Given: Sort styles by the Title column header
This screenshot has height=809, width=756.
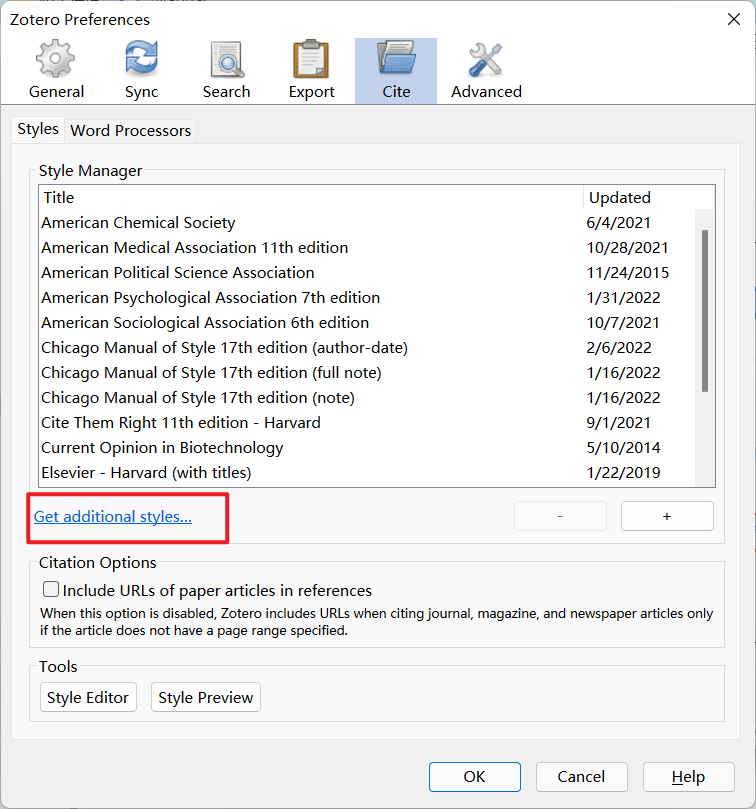Looking at the screenshot, I should click(311, 198).
